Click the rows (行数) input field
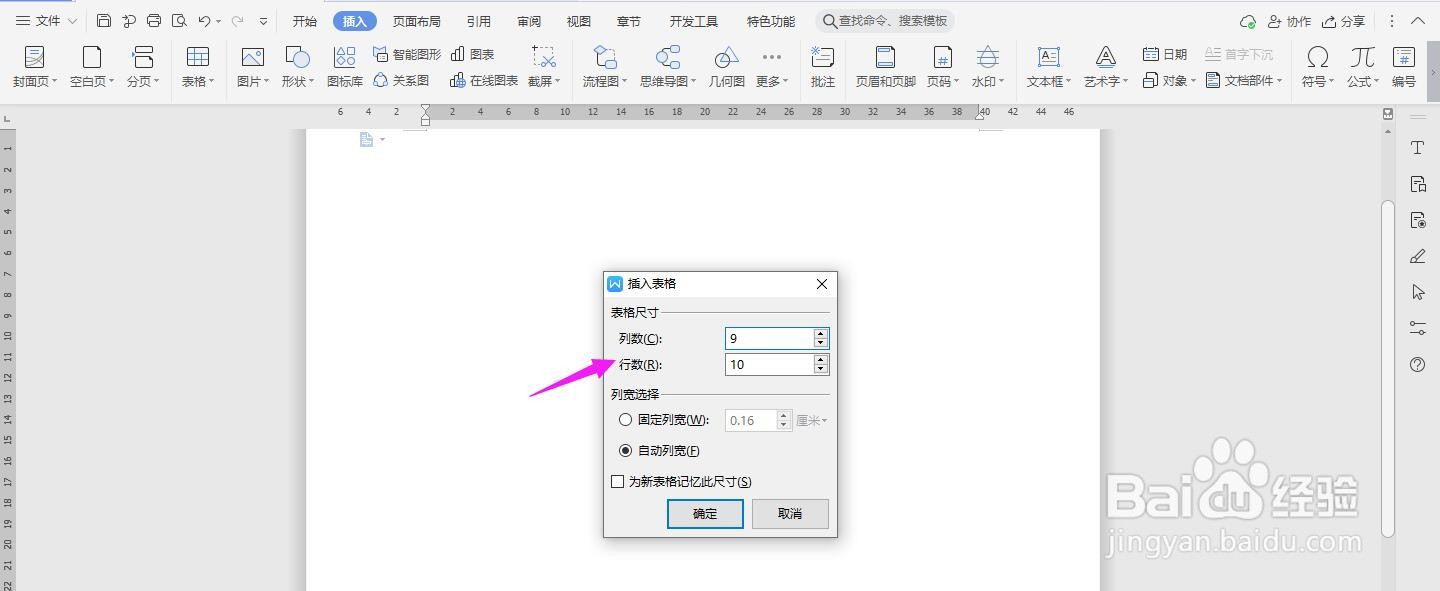 pyautogui.click(x=769, y=365)
